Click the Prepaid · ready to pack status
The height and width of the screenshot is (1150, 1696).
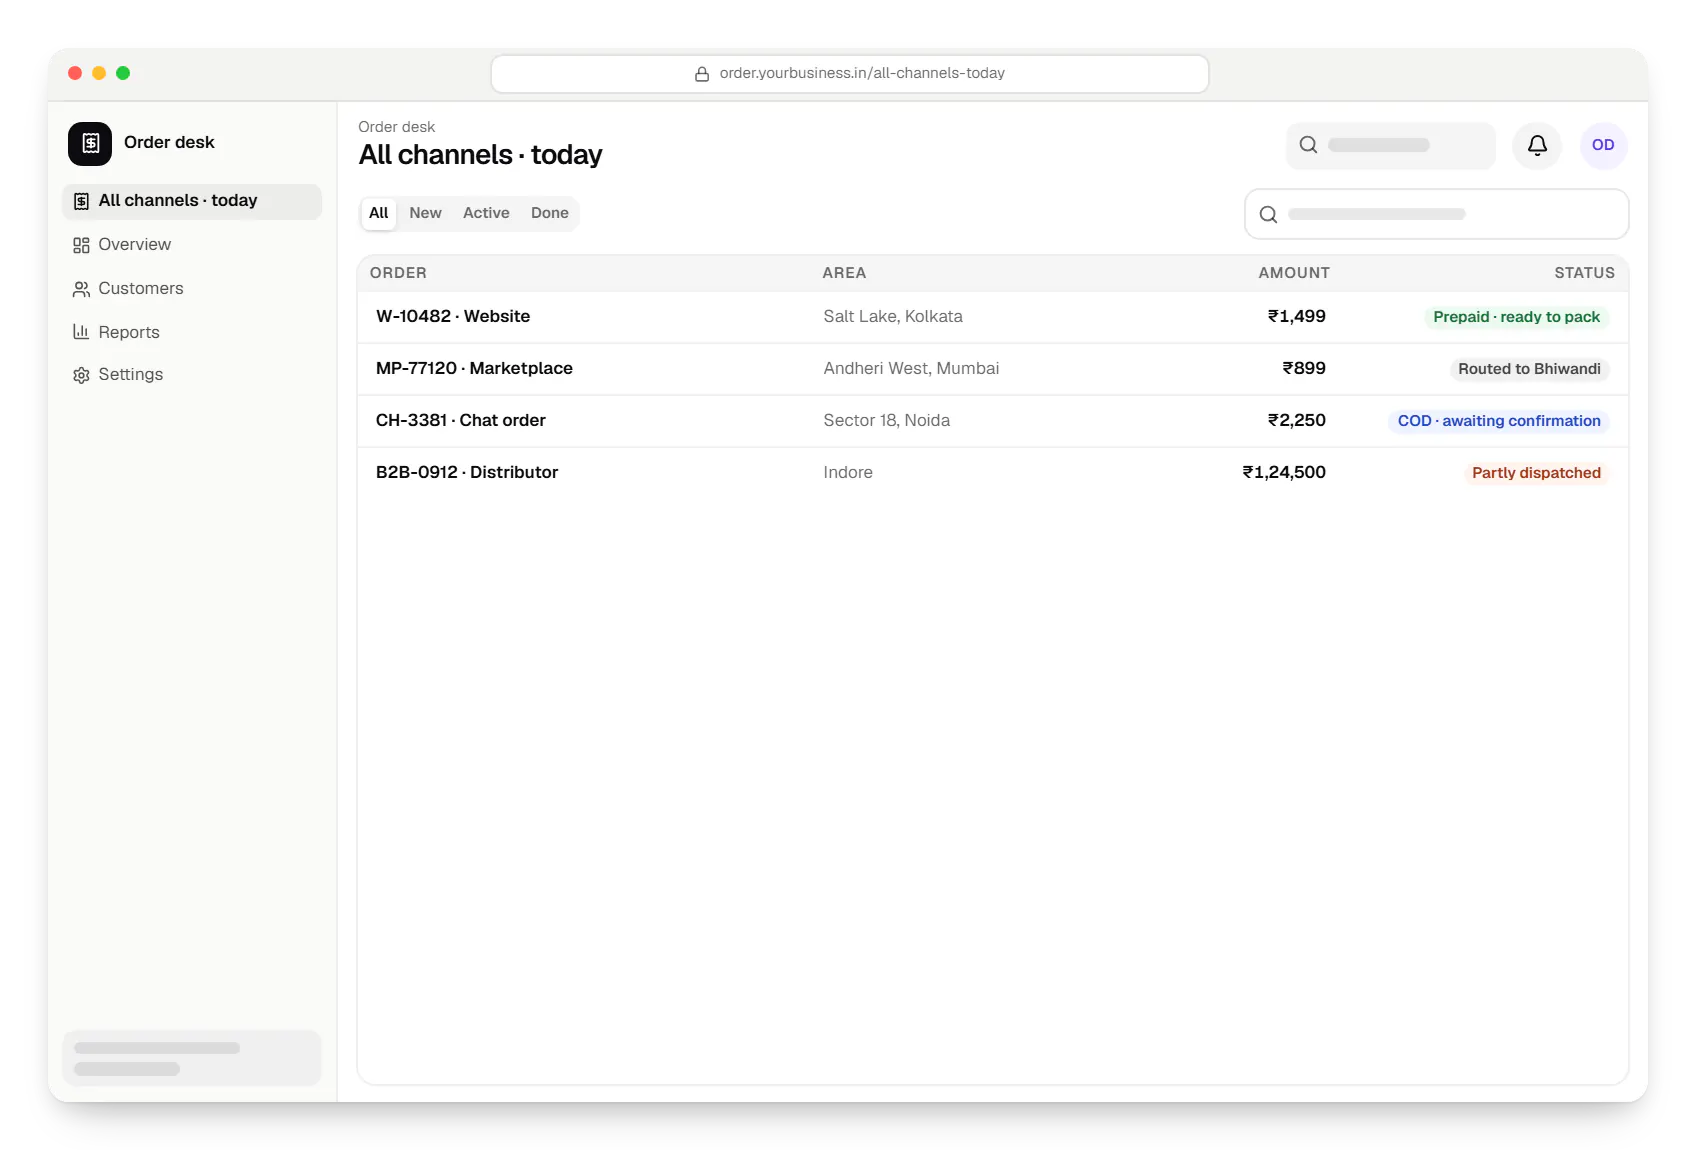[1516, 317]
